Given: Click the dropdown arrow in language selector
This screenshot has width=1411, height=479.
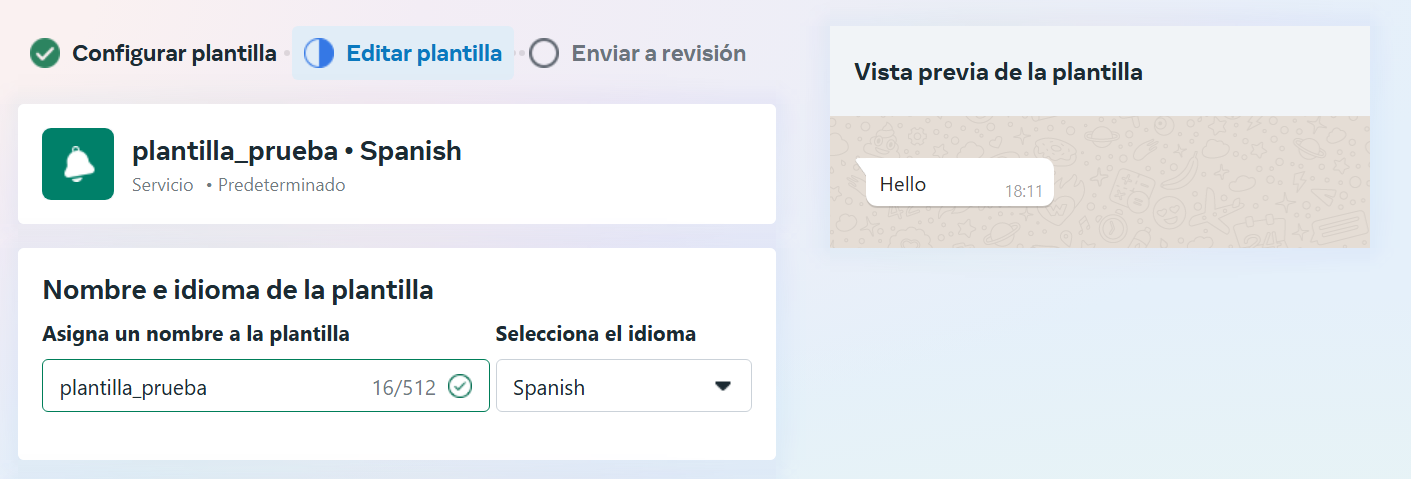Looking at the screenshot, I should coord(723,386).
